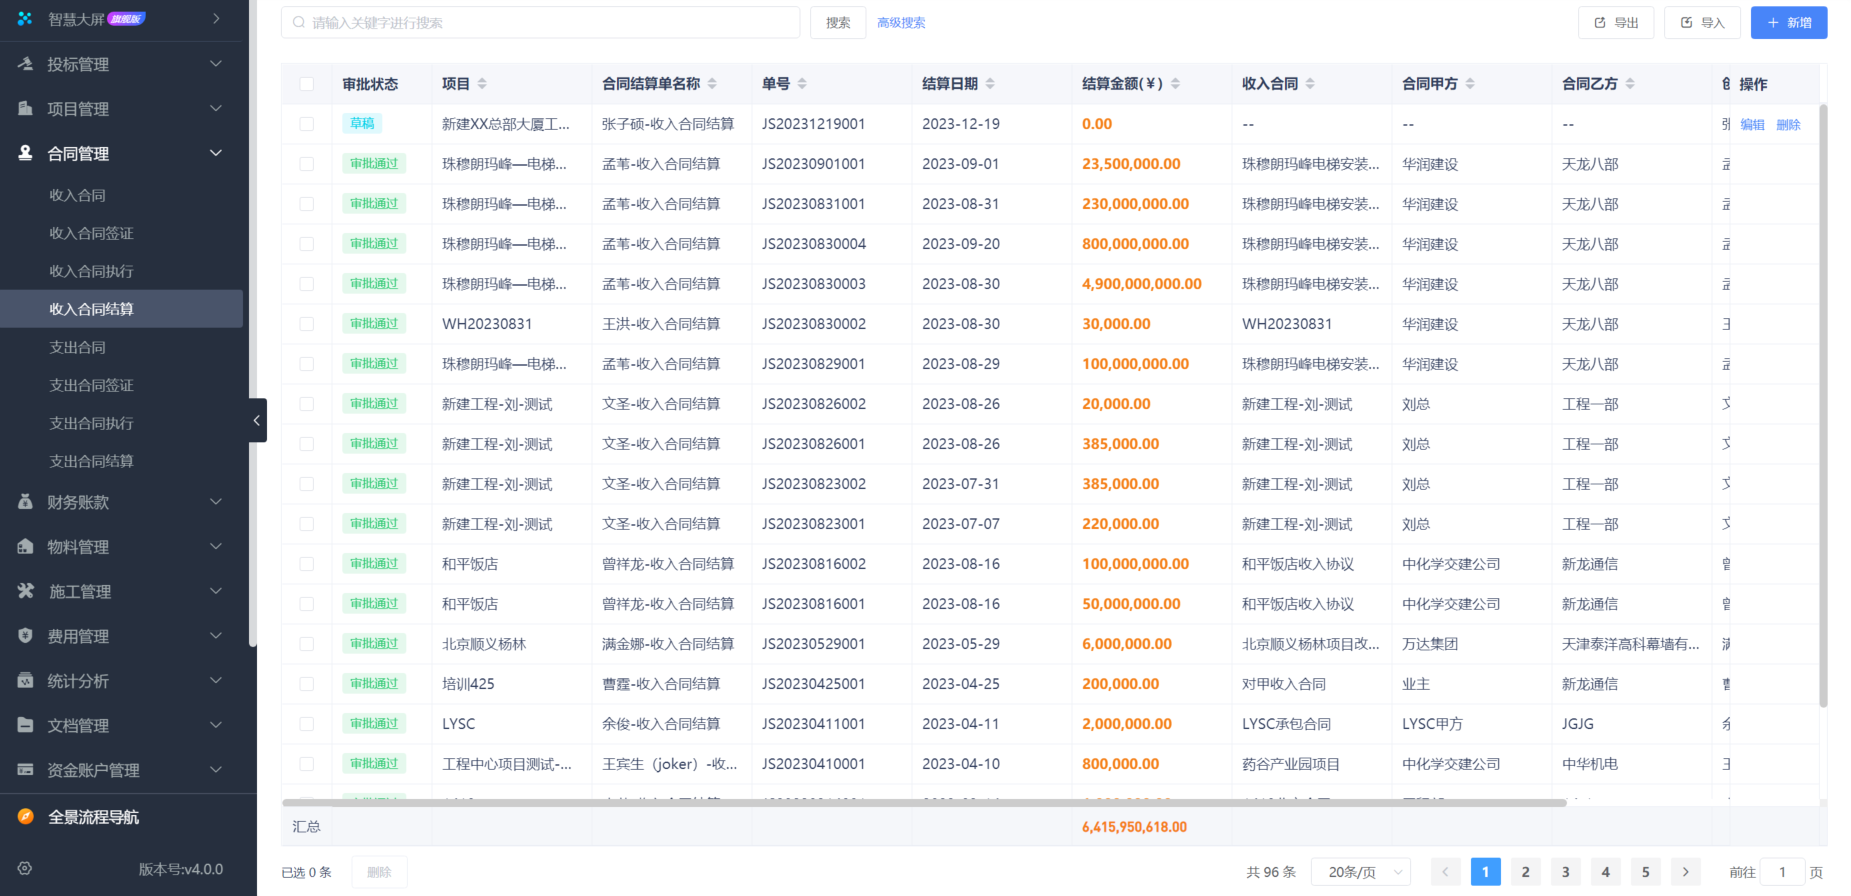Sort by 结算日期 column sort icon
This screenshot has width=1851, height=896.
click(x=990, y=84)
